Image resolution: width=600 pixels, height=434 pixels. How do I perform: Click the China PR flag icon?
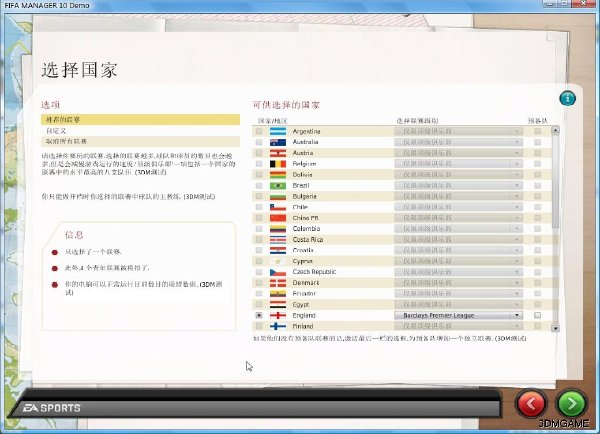tap(278, 218)
